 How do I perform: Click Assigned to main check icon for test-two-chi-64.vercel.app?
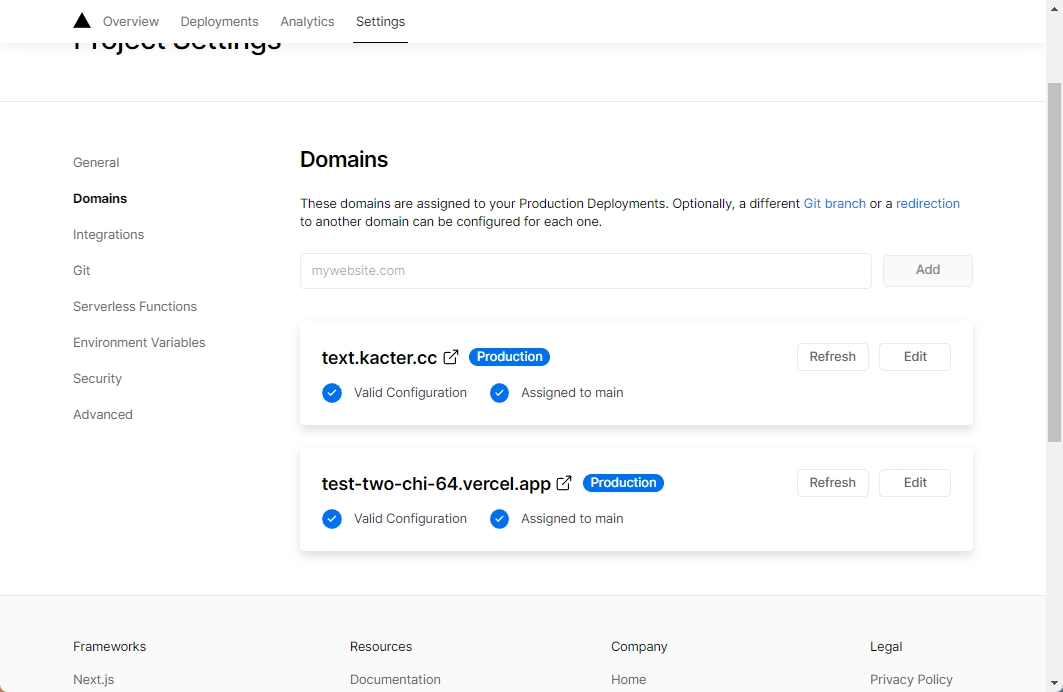point(500,519)
